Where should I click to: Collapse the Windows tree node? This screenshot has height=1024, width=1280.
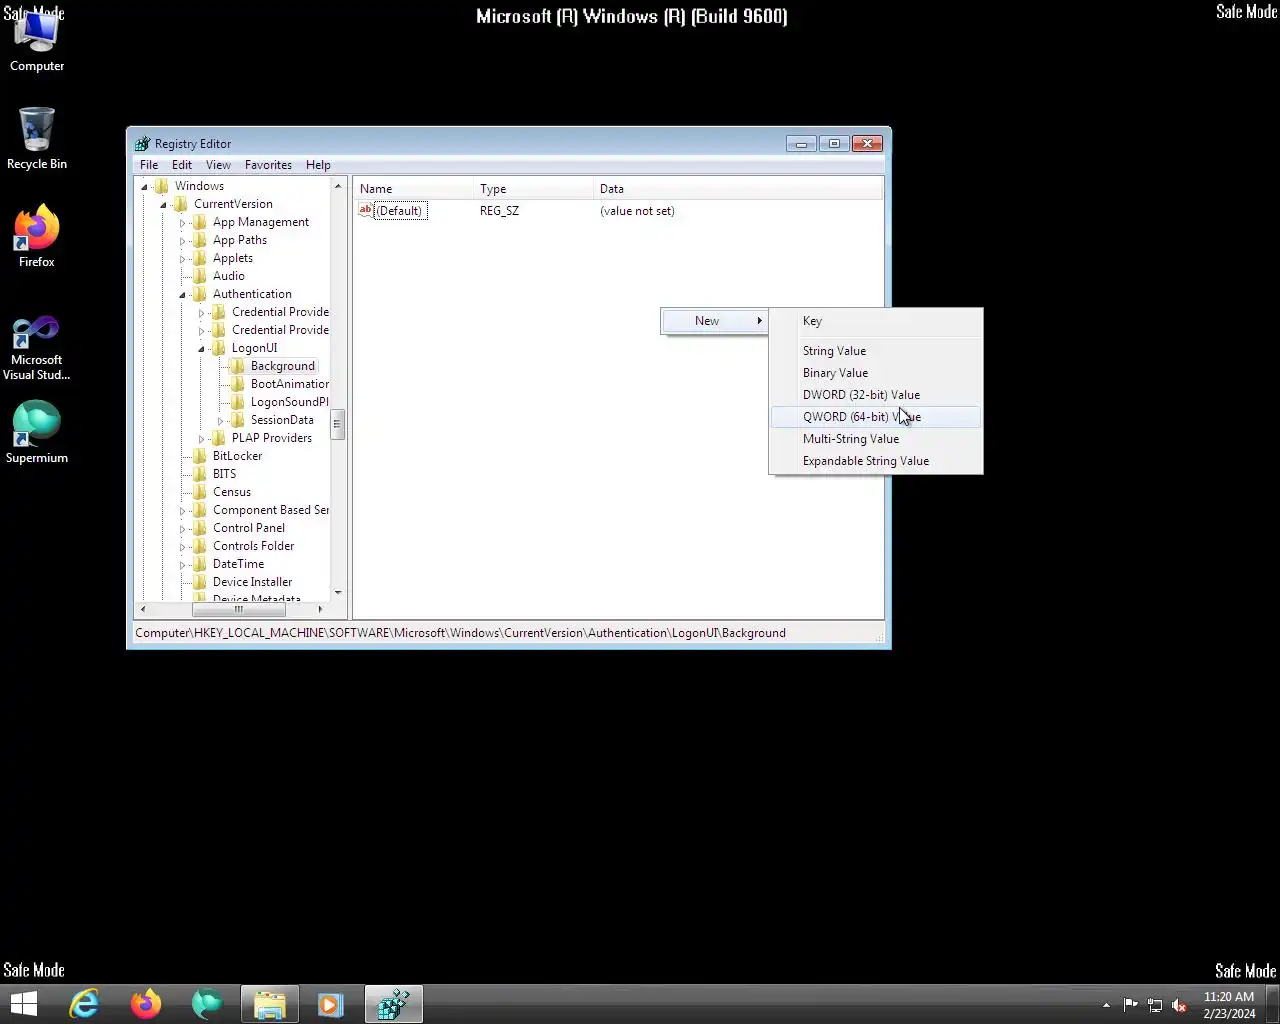coord(144,187)
